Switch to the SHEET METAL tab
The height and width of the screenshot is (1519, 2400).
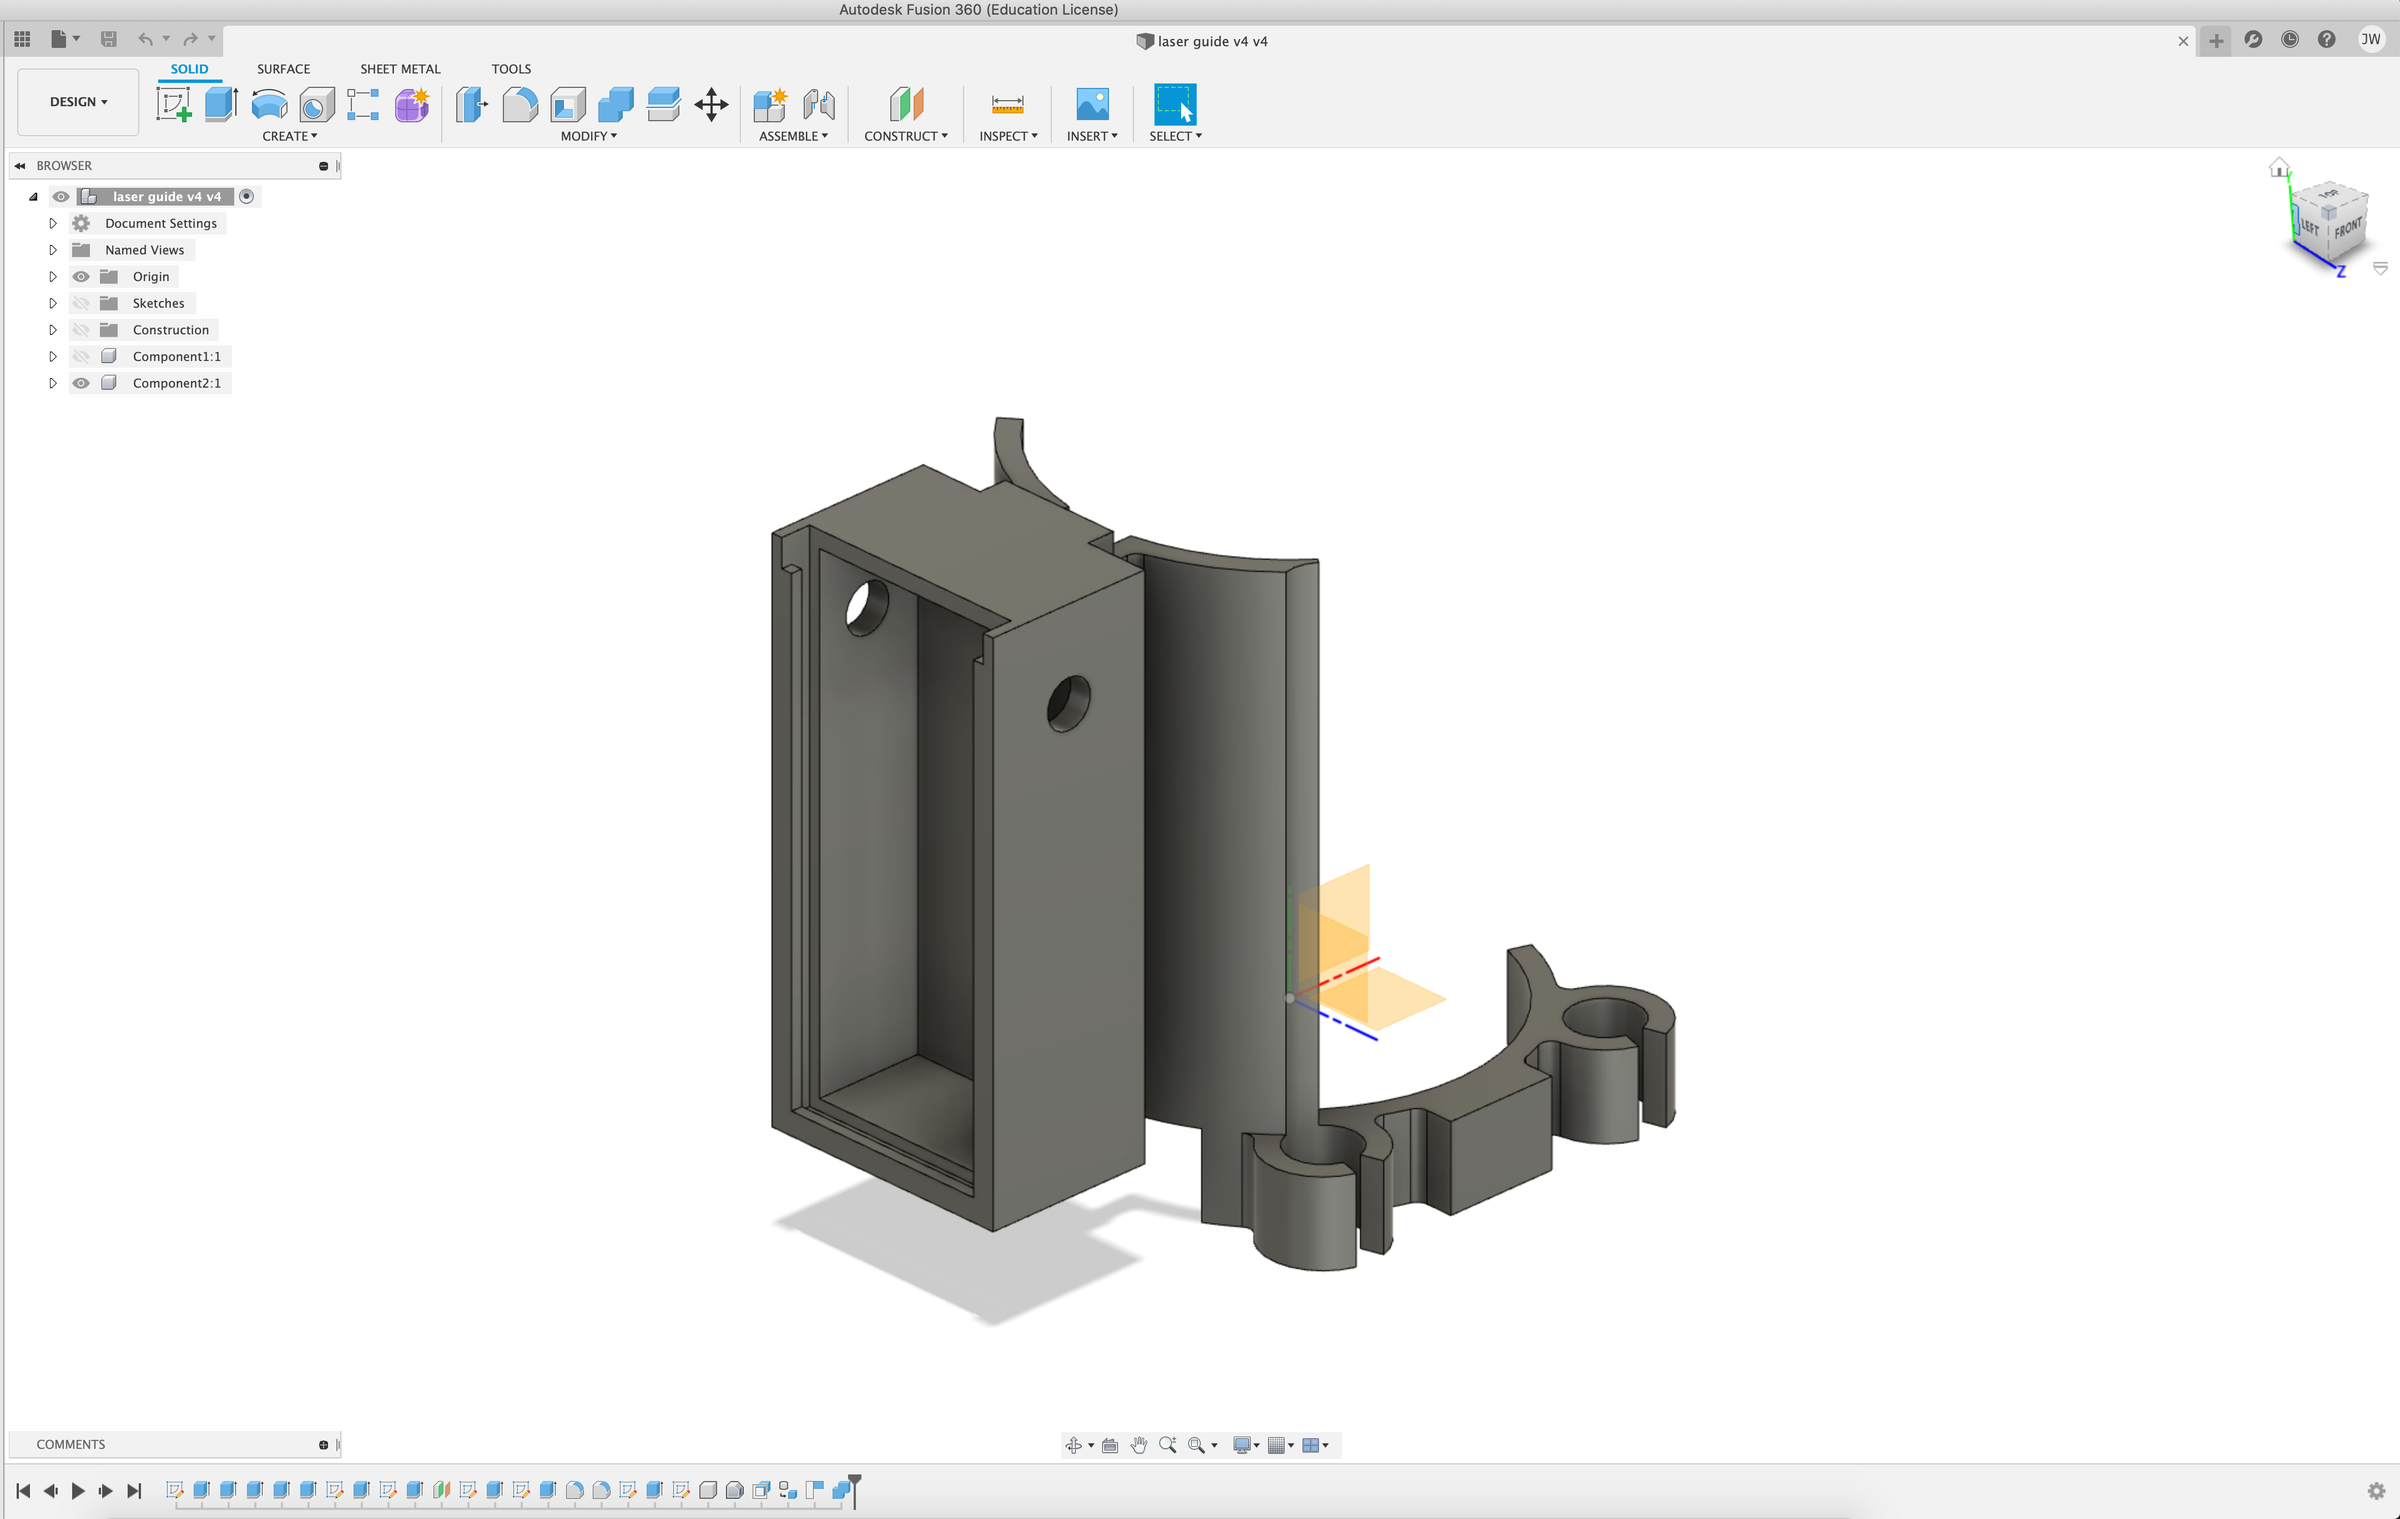(400, 69)
